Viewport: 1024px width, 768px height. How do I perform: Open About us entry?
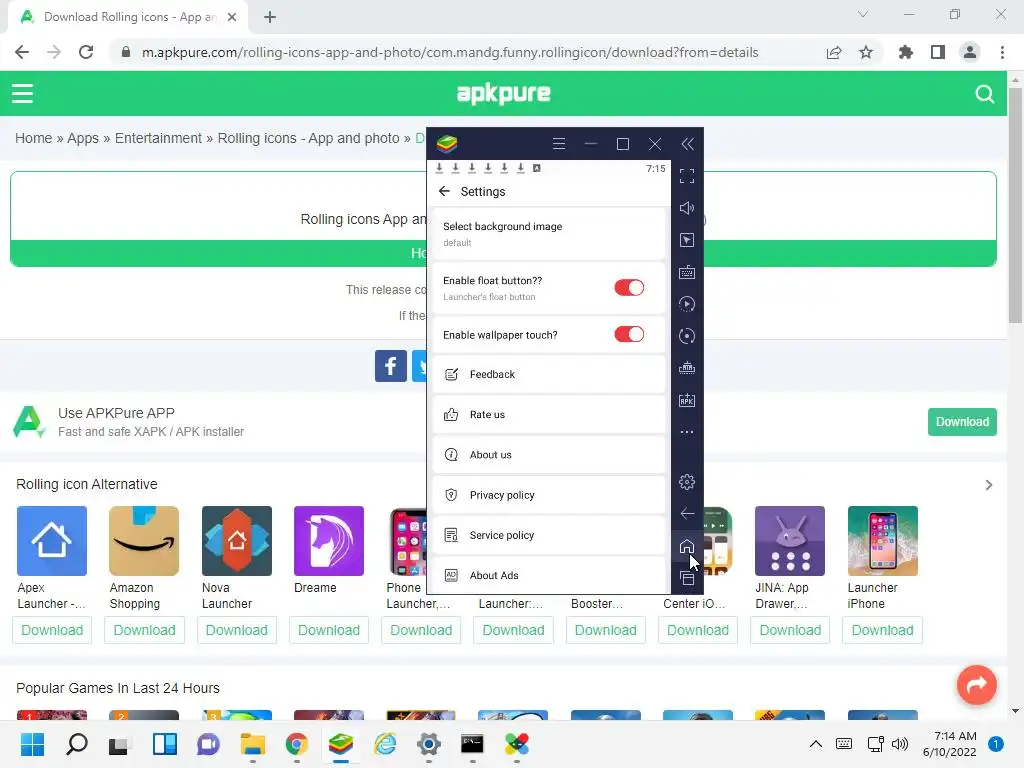pyautogui.click(x=549, y=455)
